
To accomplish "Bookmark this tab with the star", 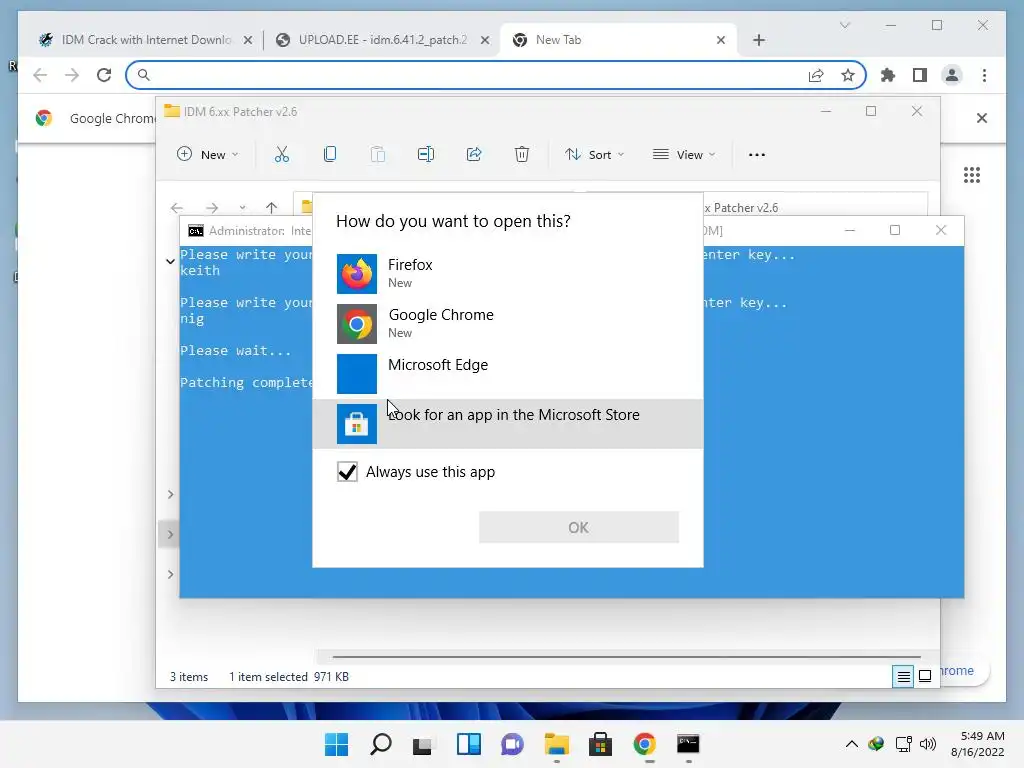I will (x=848, y=75).
